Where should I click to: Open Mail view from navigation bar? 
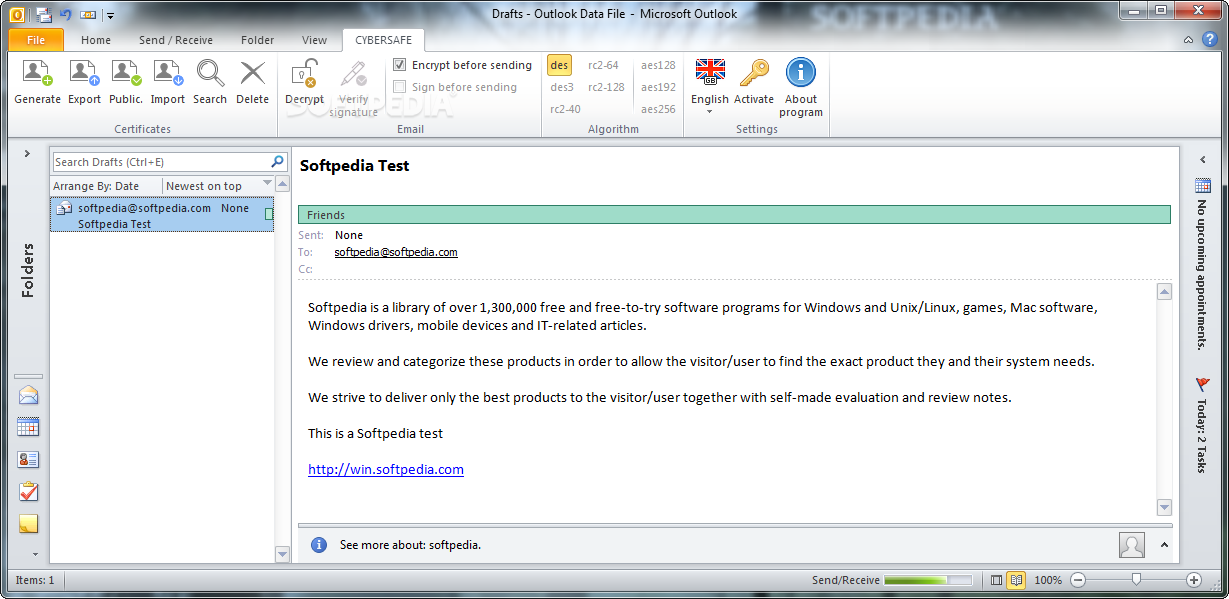pyautogui.click(x=28, y=395)
